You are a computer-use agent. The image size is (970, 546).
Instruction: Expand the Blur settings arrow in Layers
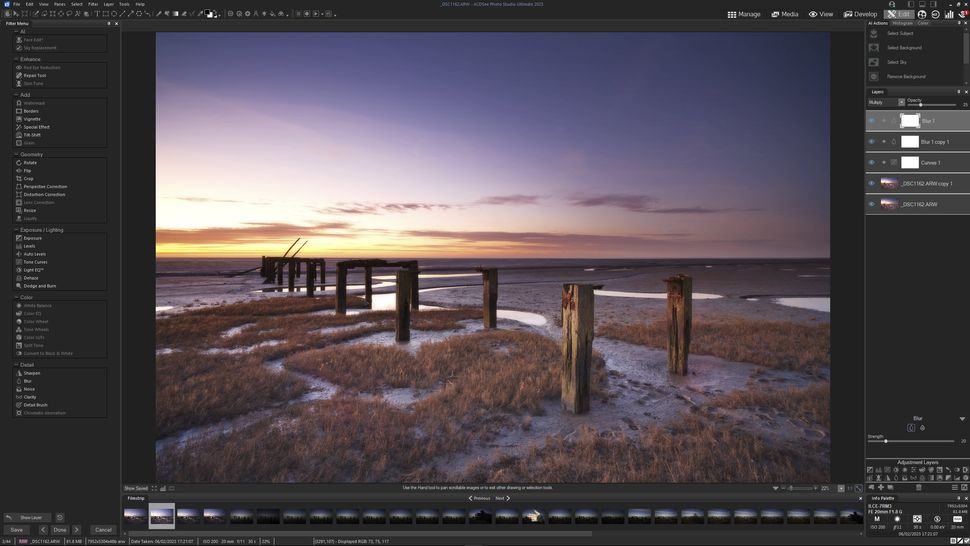tap(962, 419)
